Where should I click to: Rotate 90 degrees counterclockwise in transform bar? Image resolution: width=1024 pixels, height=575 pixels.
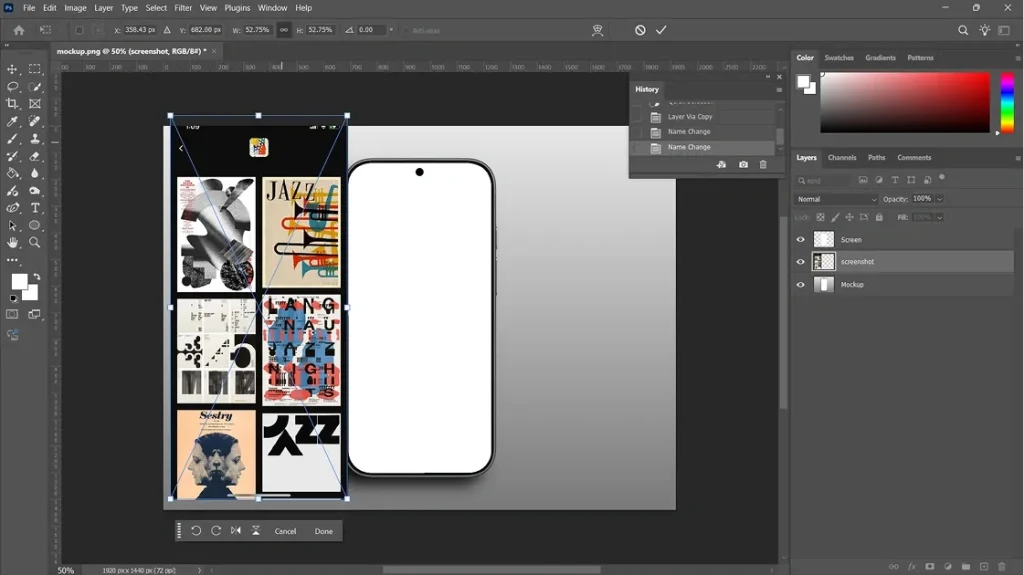tap(196, 531)
